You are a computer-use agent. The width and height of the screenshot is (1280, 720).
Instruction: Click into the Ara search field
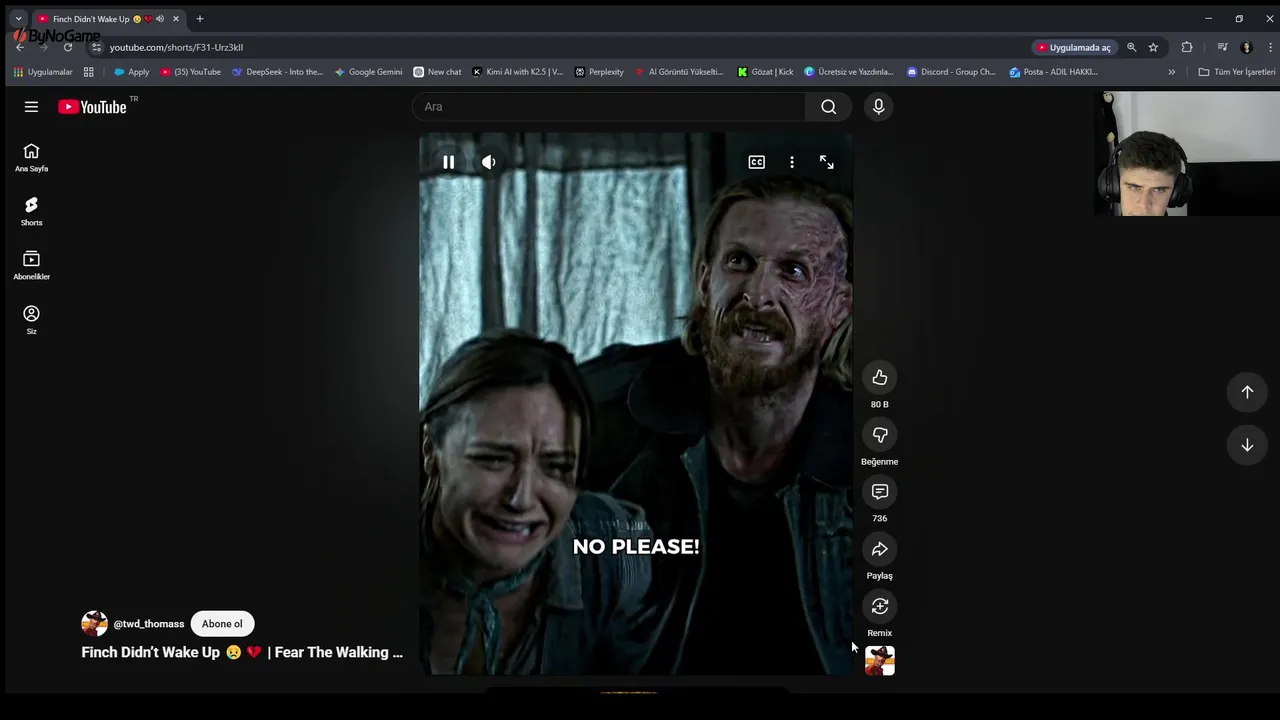(610, 107)
